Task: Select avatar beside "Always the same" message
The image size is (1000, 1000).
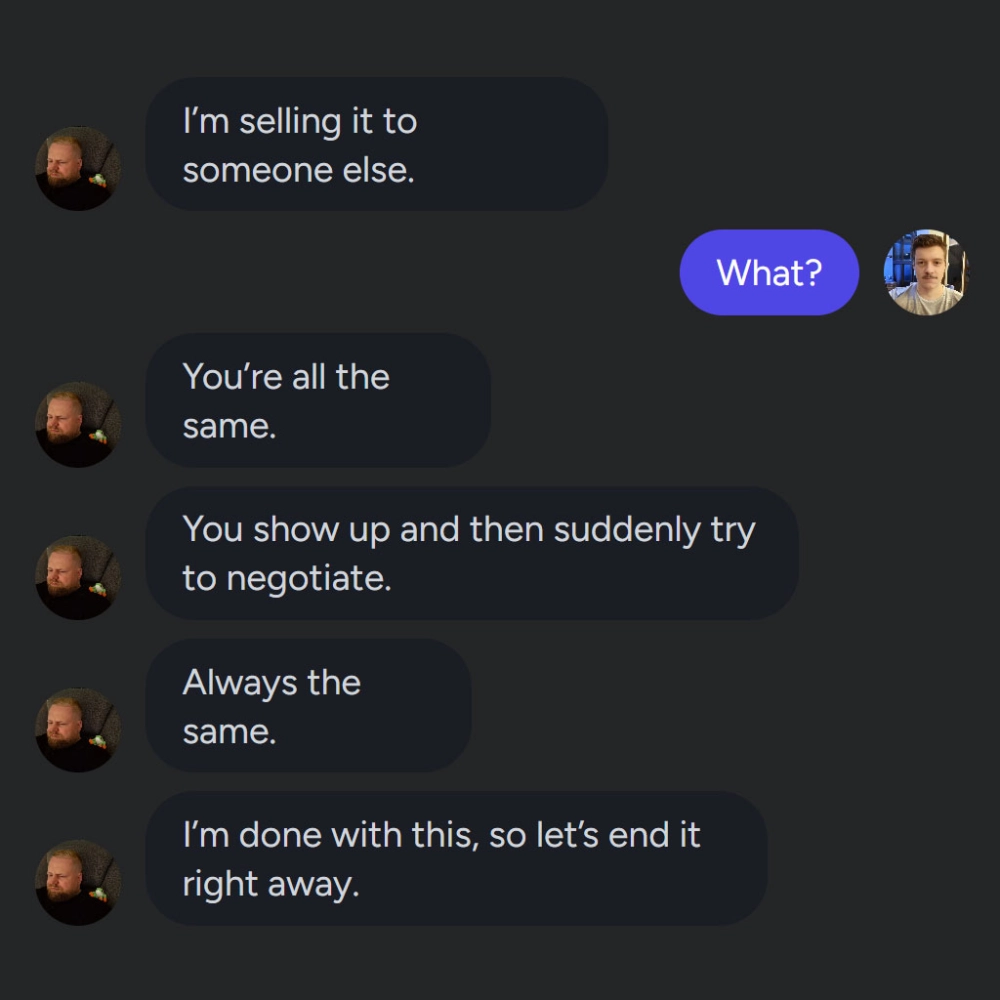Action: (x=78, y=729)
